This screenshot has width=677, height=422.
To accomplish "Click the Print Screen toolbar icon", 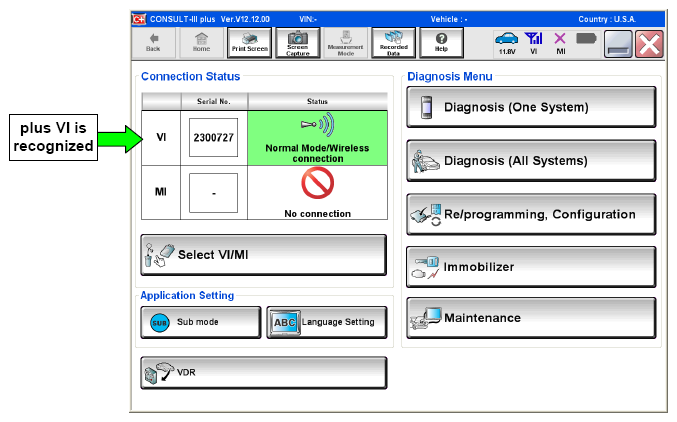I will pos(249,43).
